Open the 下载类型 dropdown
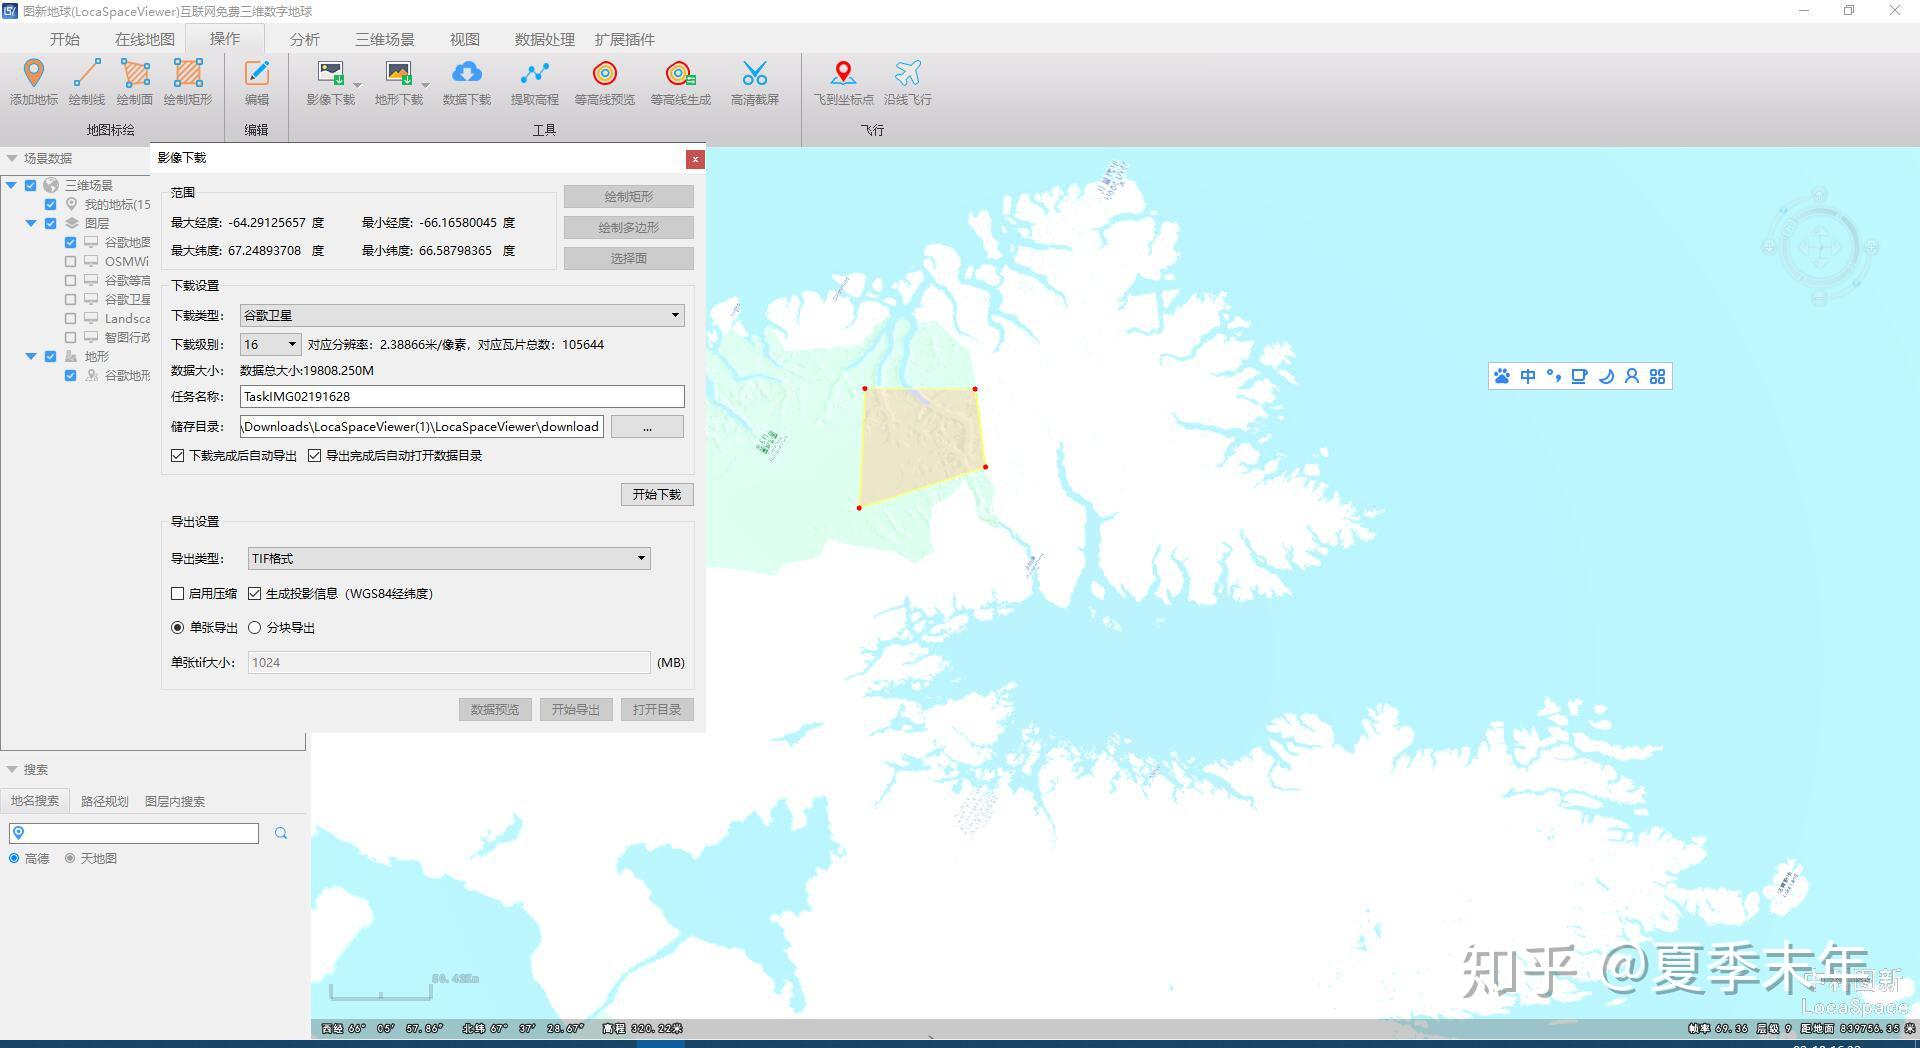Viewport: 1920px width, 1048px height. [462, 315]
